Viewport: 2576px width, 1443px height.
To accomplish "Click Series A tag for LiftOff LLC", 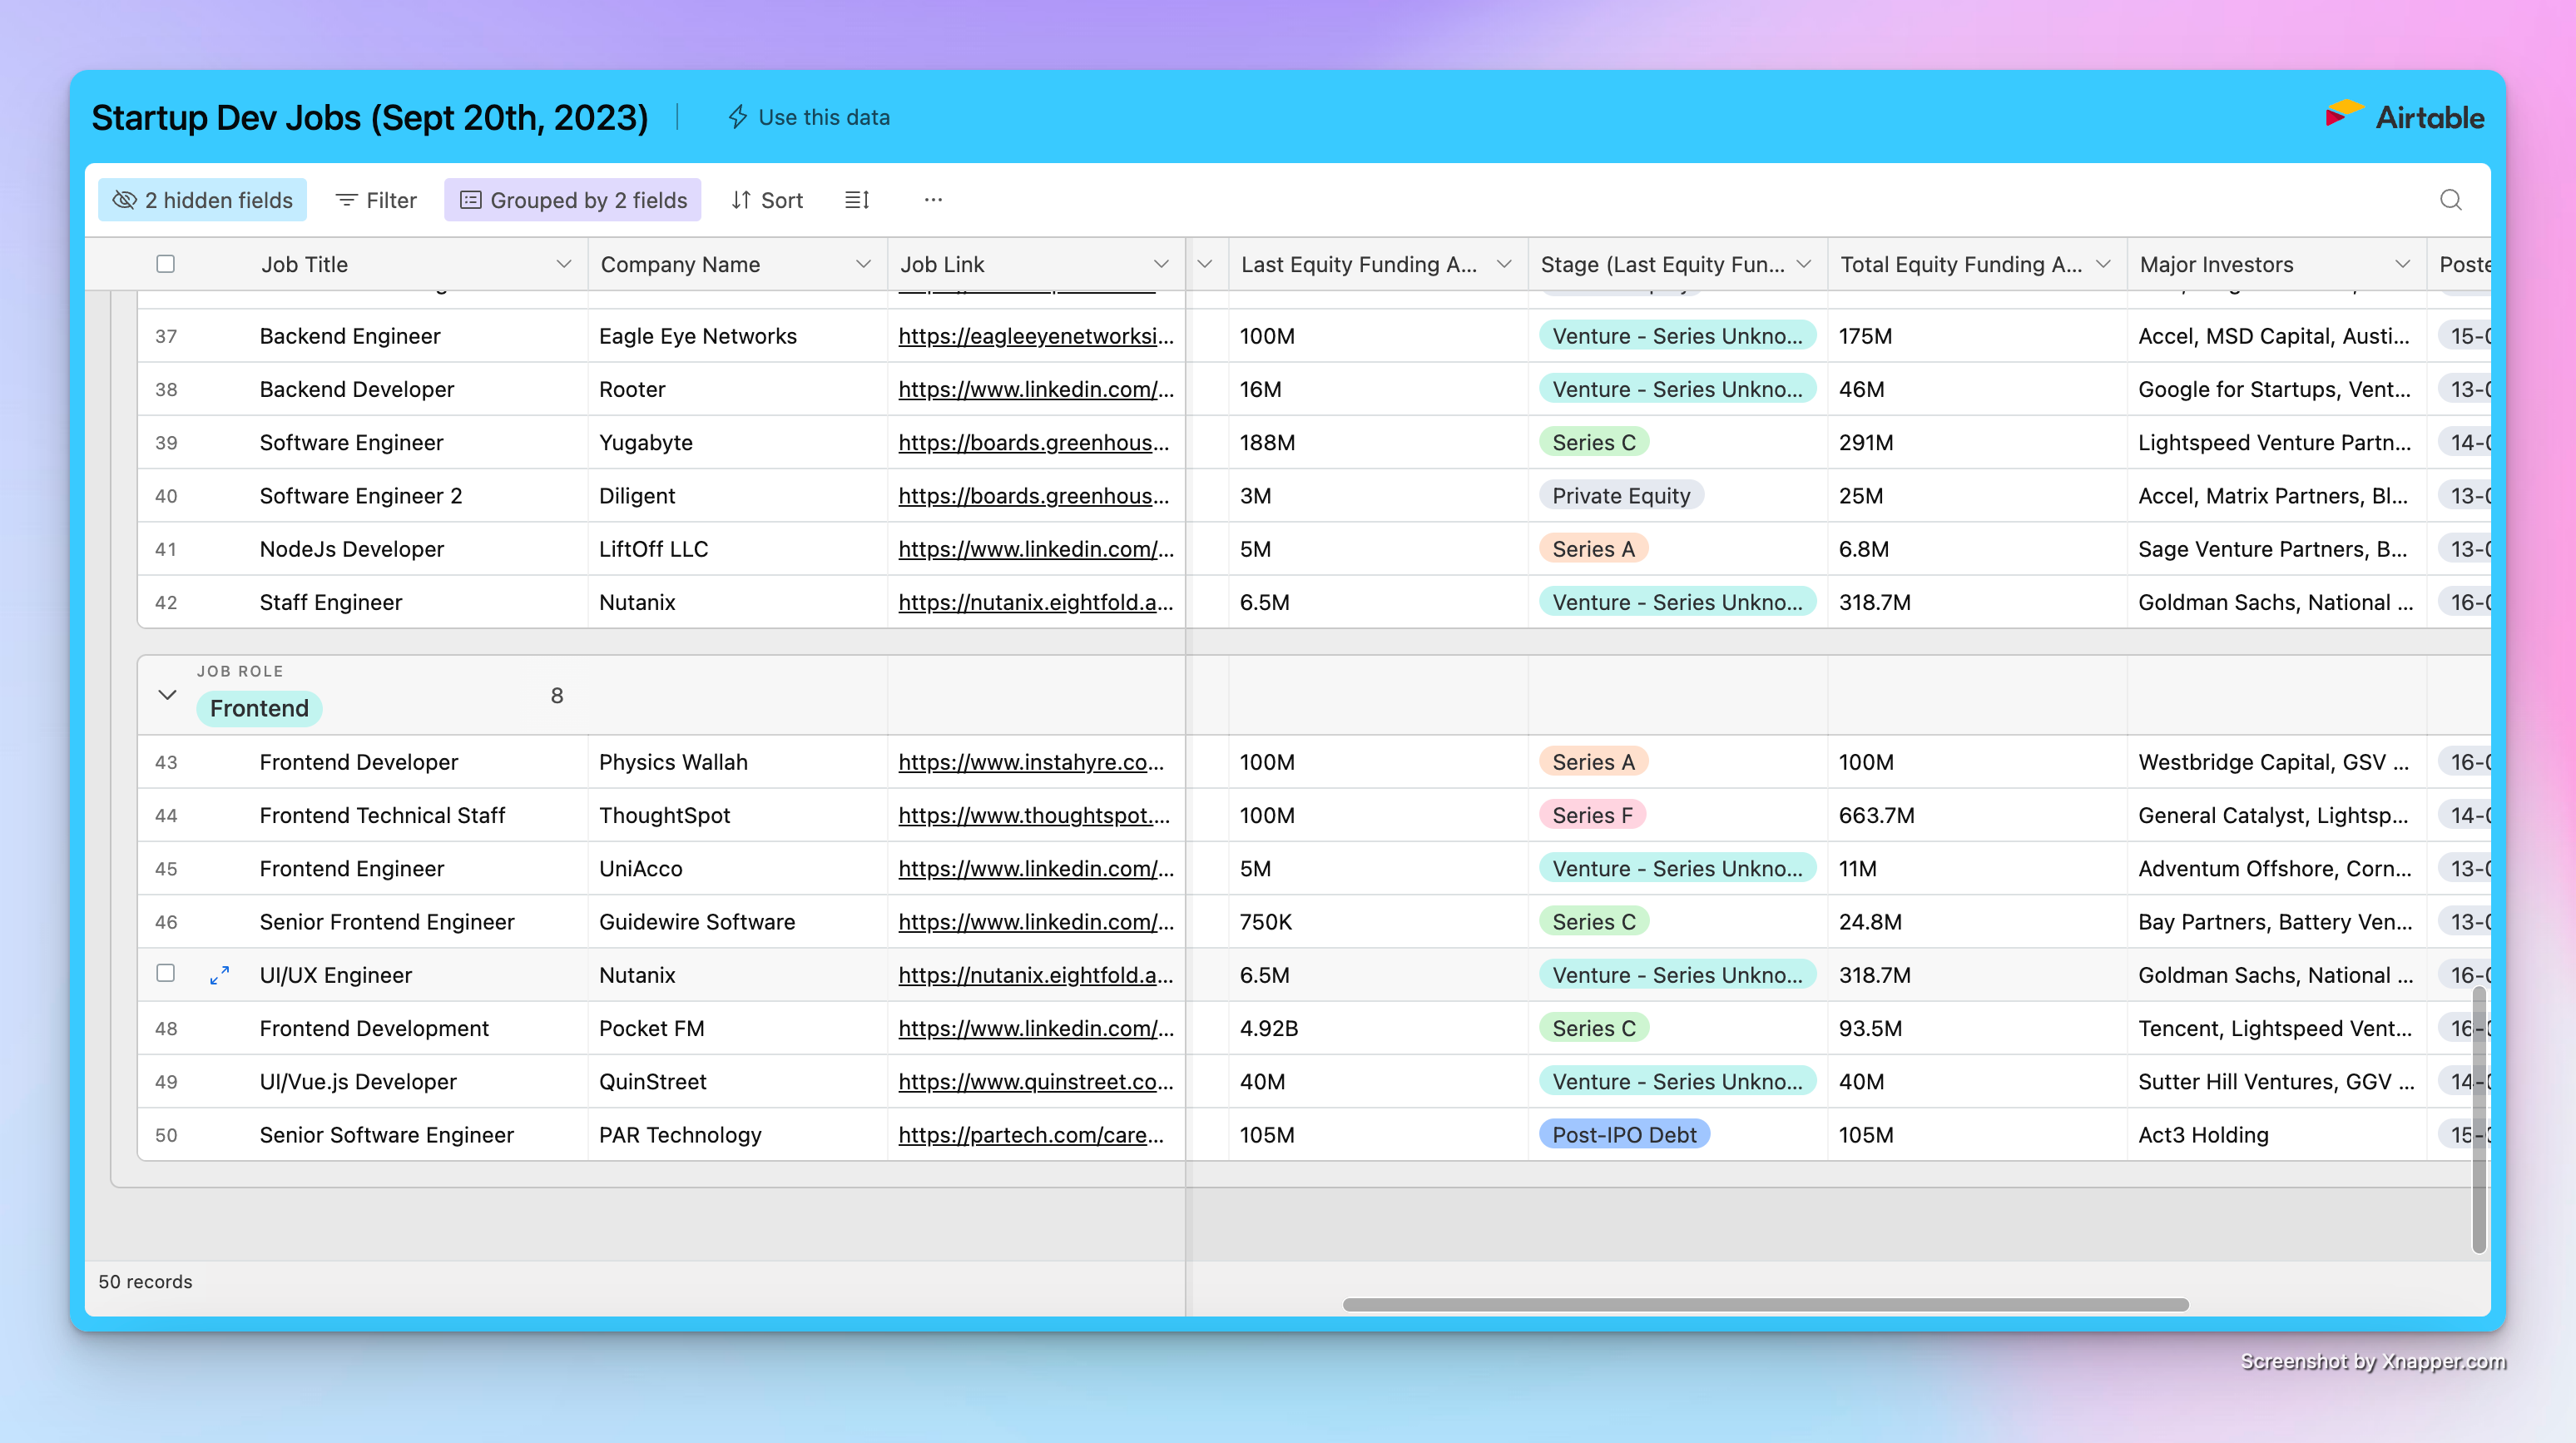I will tap(1593, 549).
